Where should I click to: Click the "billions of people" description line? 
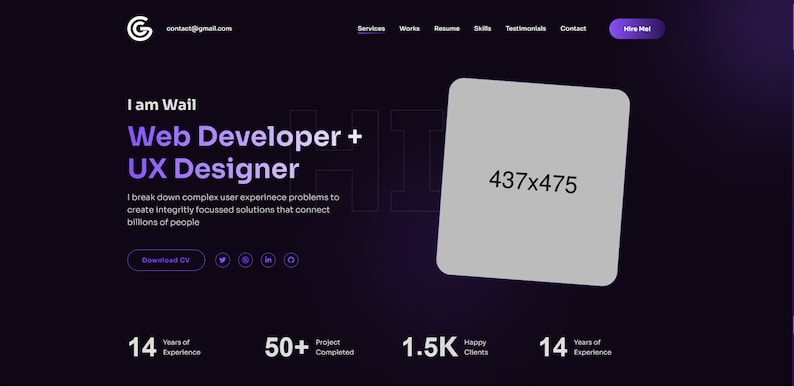[x=163, y=222]
